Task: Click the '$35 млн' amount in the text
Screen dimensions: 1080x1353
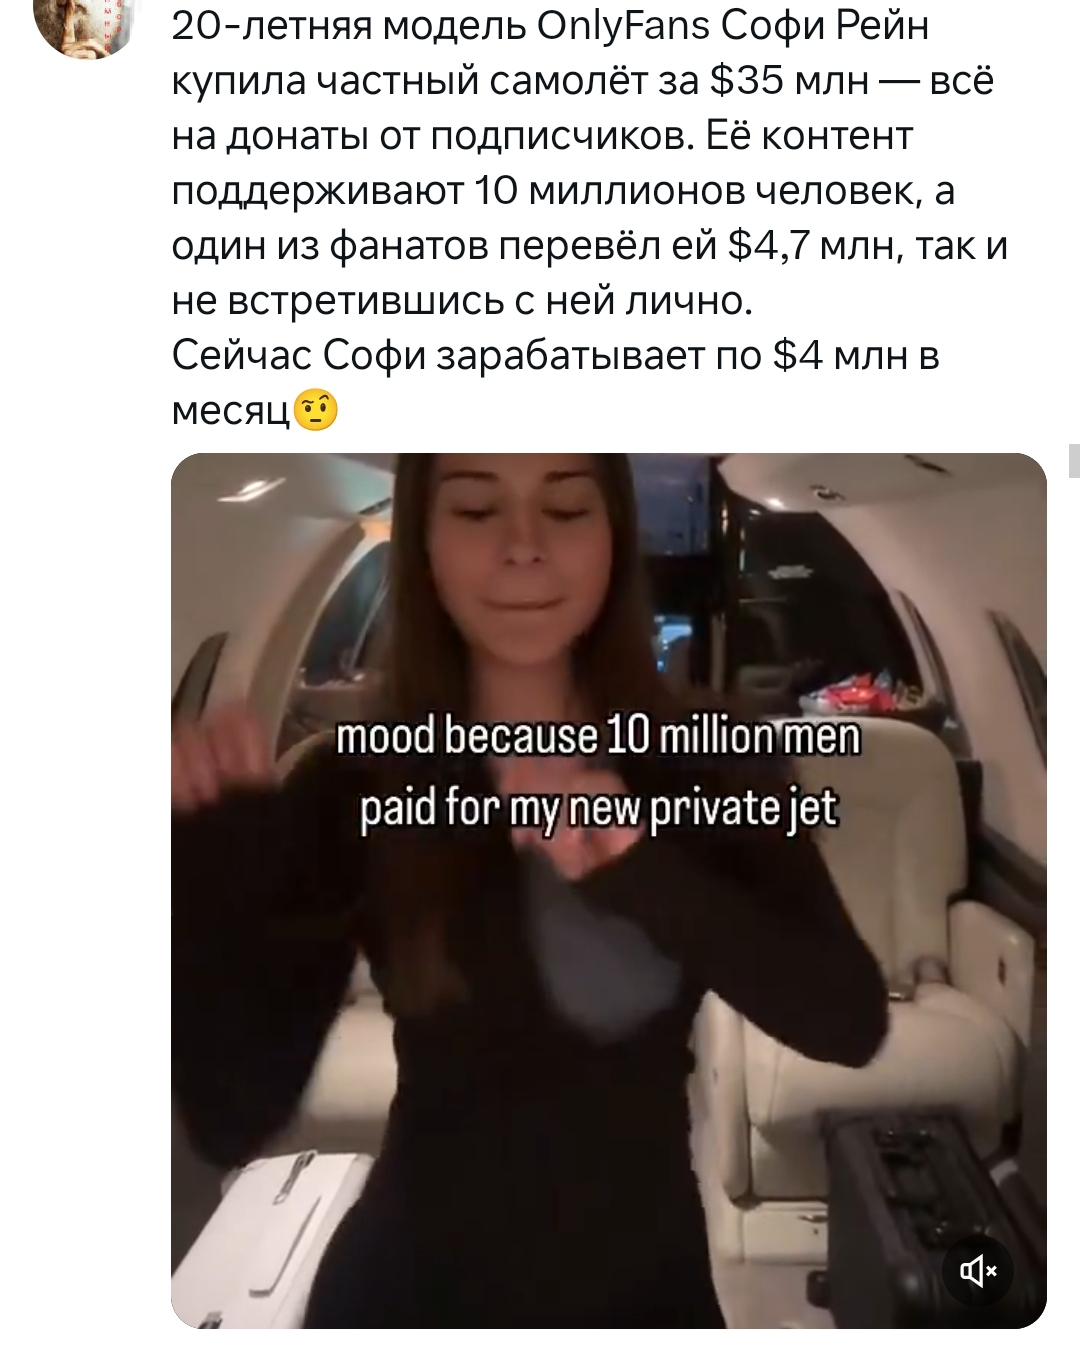Action: coord(789,81)
